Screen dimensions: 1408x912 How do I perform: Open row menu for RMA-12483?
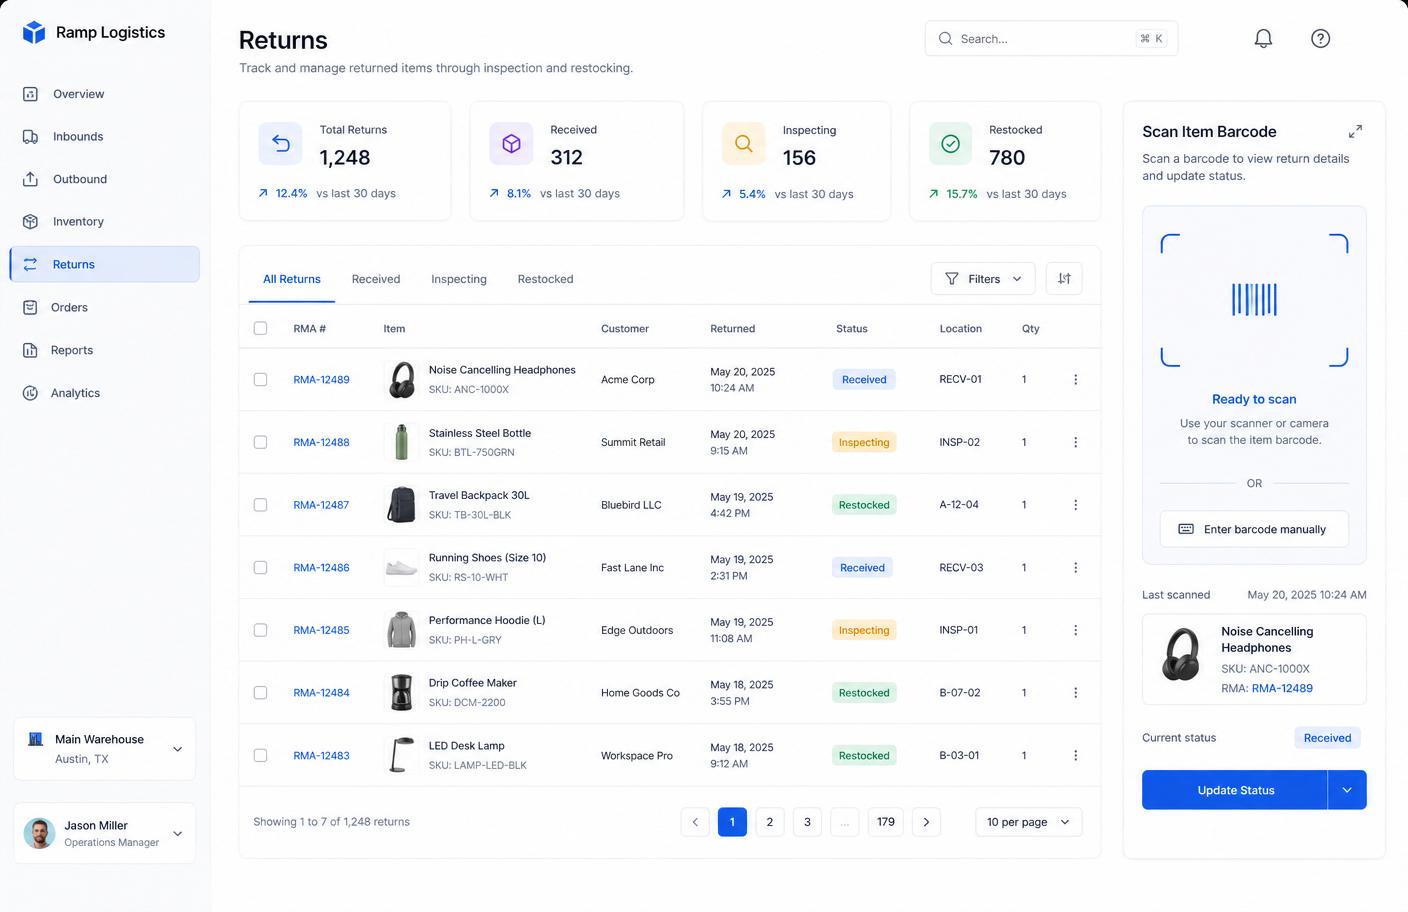1075,755
